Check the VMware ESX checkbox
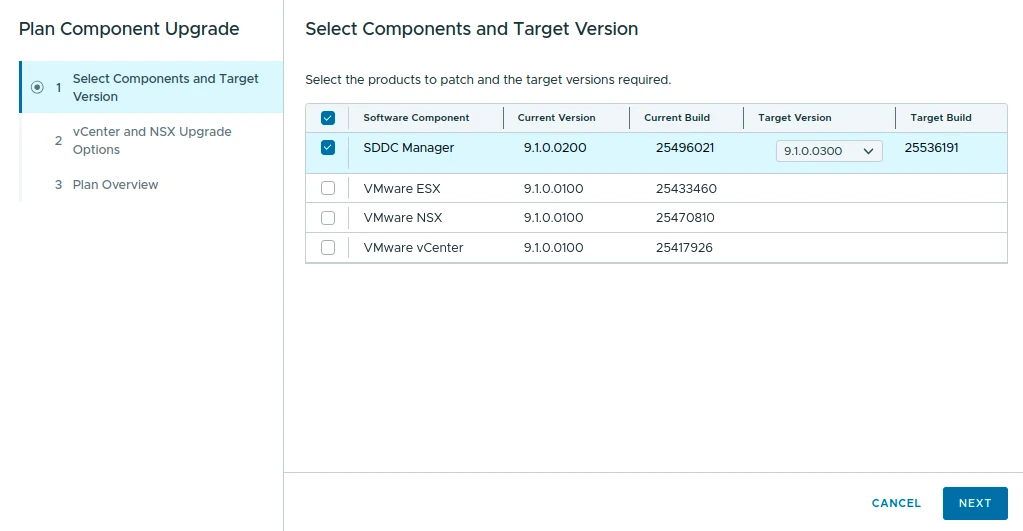The height and width of the screenshot is (531, 1023). pos(328,189)
